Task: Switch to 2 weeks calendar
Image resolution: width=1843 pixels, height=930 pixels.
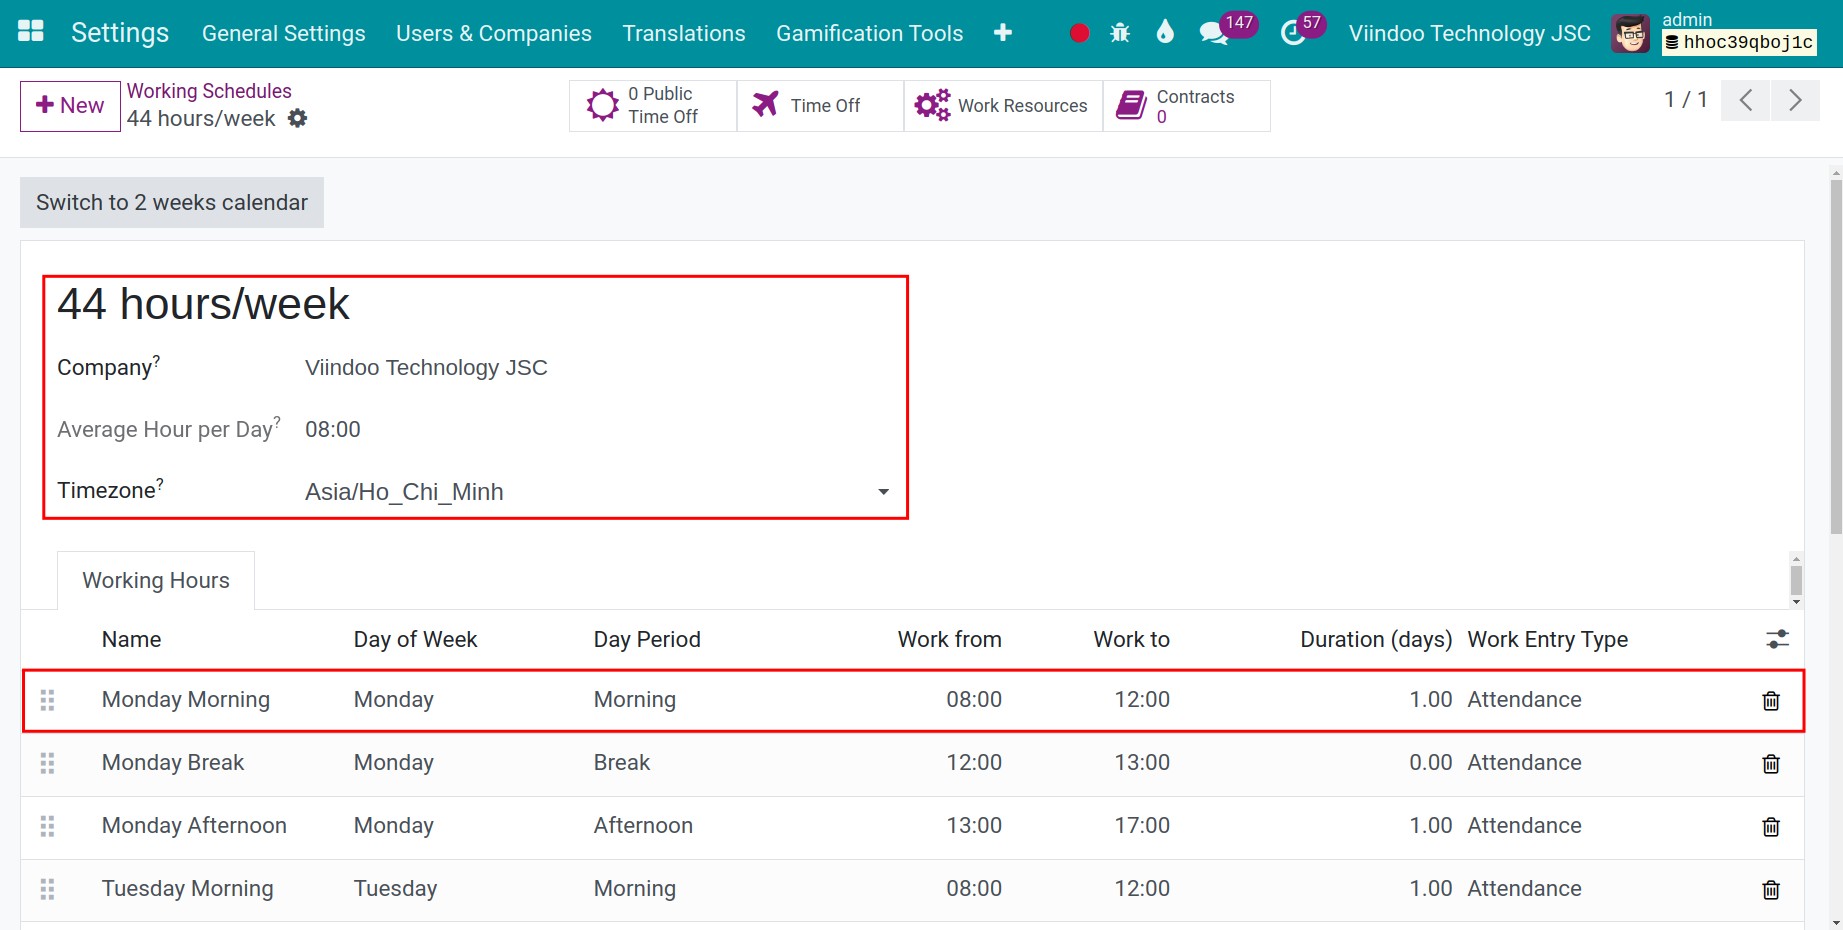Action: pyautogui.click(x=172, y=202)
